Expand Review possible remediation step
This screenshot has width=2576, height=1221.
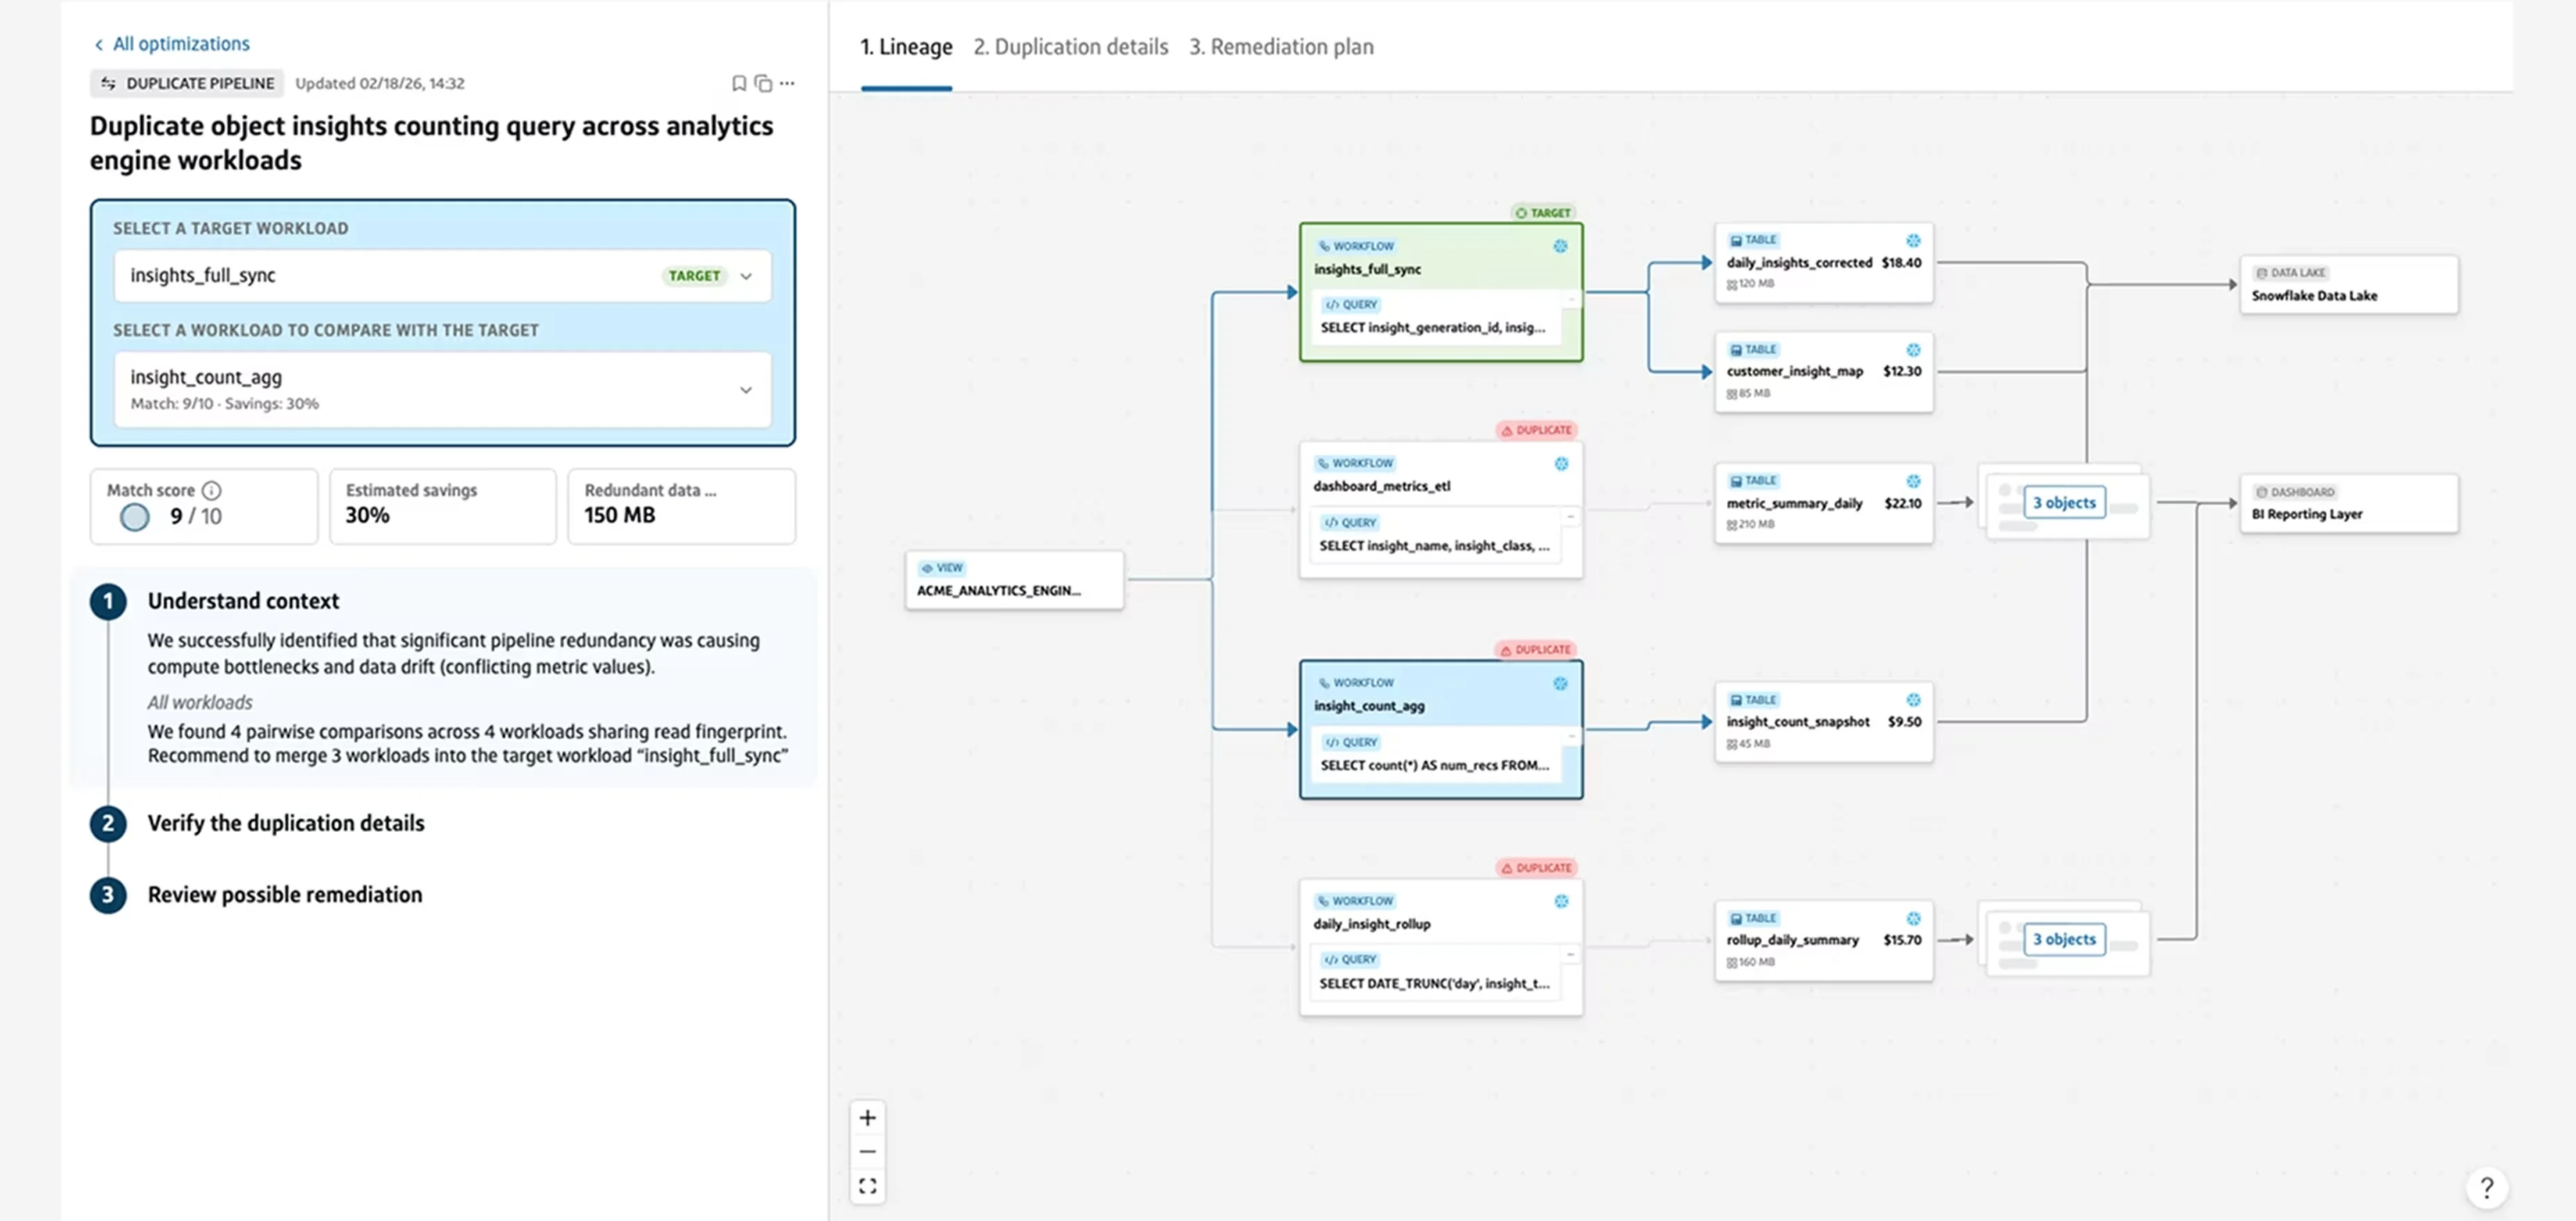(285, 895)
